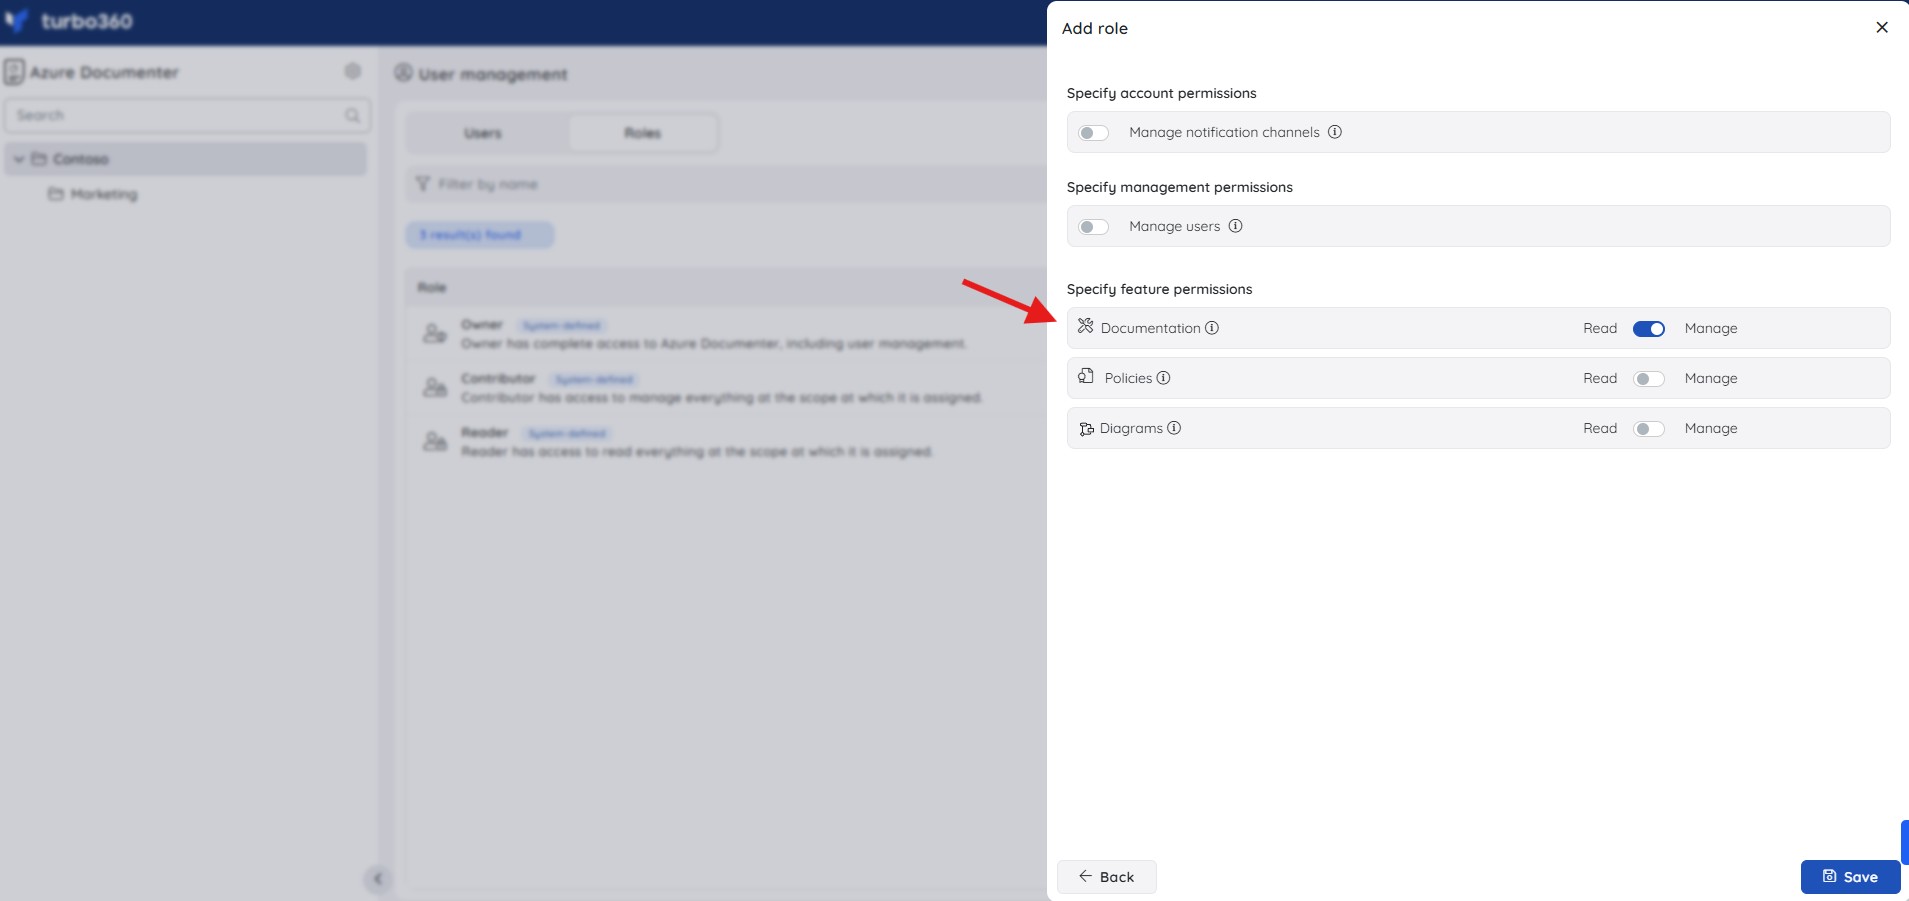
Task: Open info icon next to Documentation
Action: click(x=1212, y=328)
